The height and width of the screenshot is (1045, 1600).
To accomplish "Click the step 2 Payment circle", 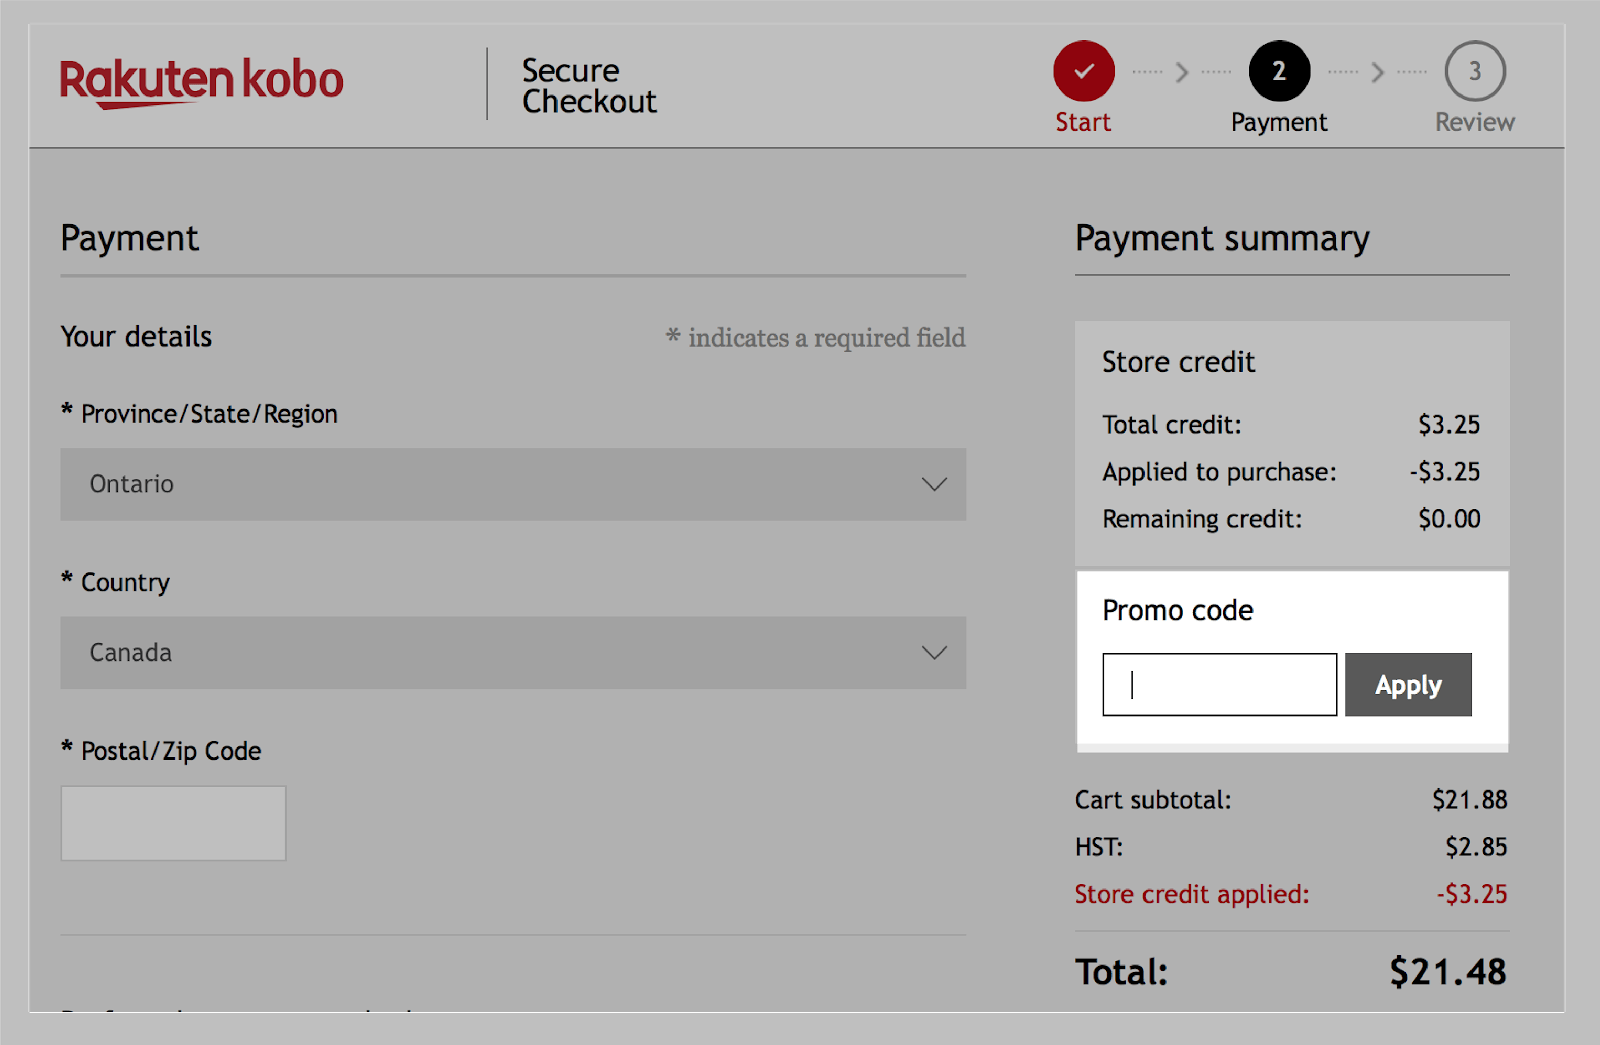I will pos(1279,70).
